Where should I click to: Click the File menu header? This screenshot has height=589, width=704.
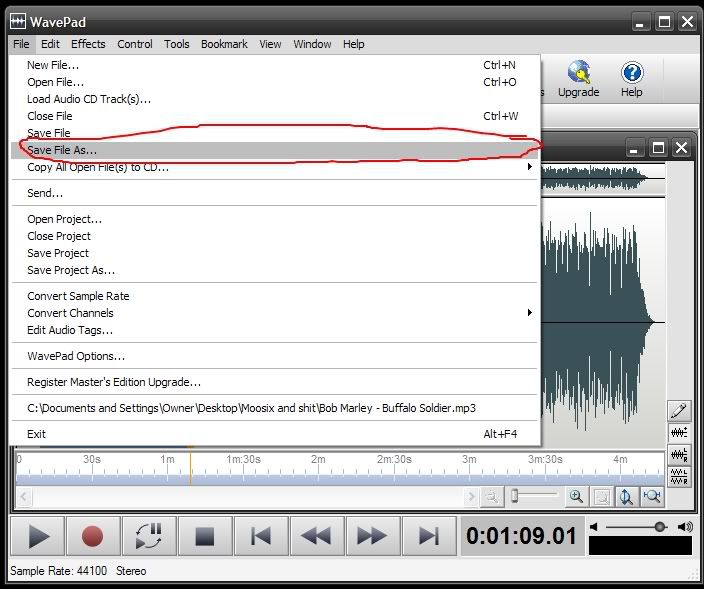(x=21, y=44)
